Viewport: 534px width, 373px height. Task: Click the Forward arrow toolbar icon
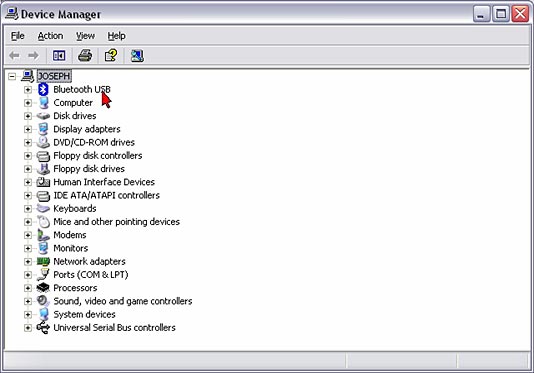click(33, 55)
